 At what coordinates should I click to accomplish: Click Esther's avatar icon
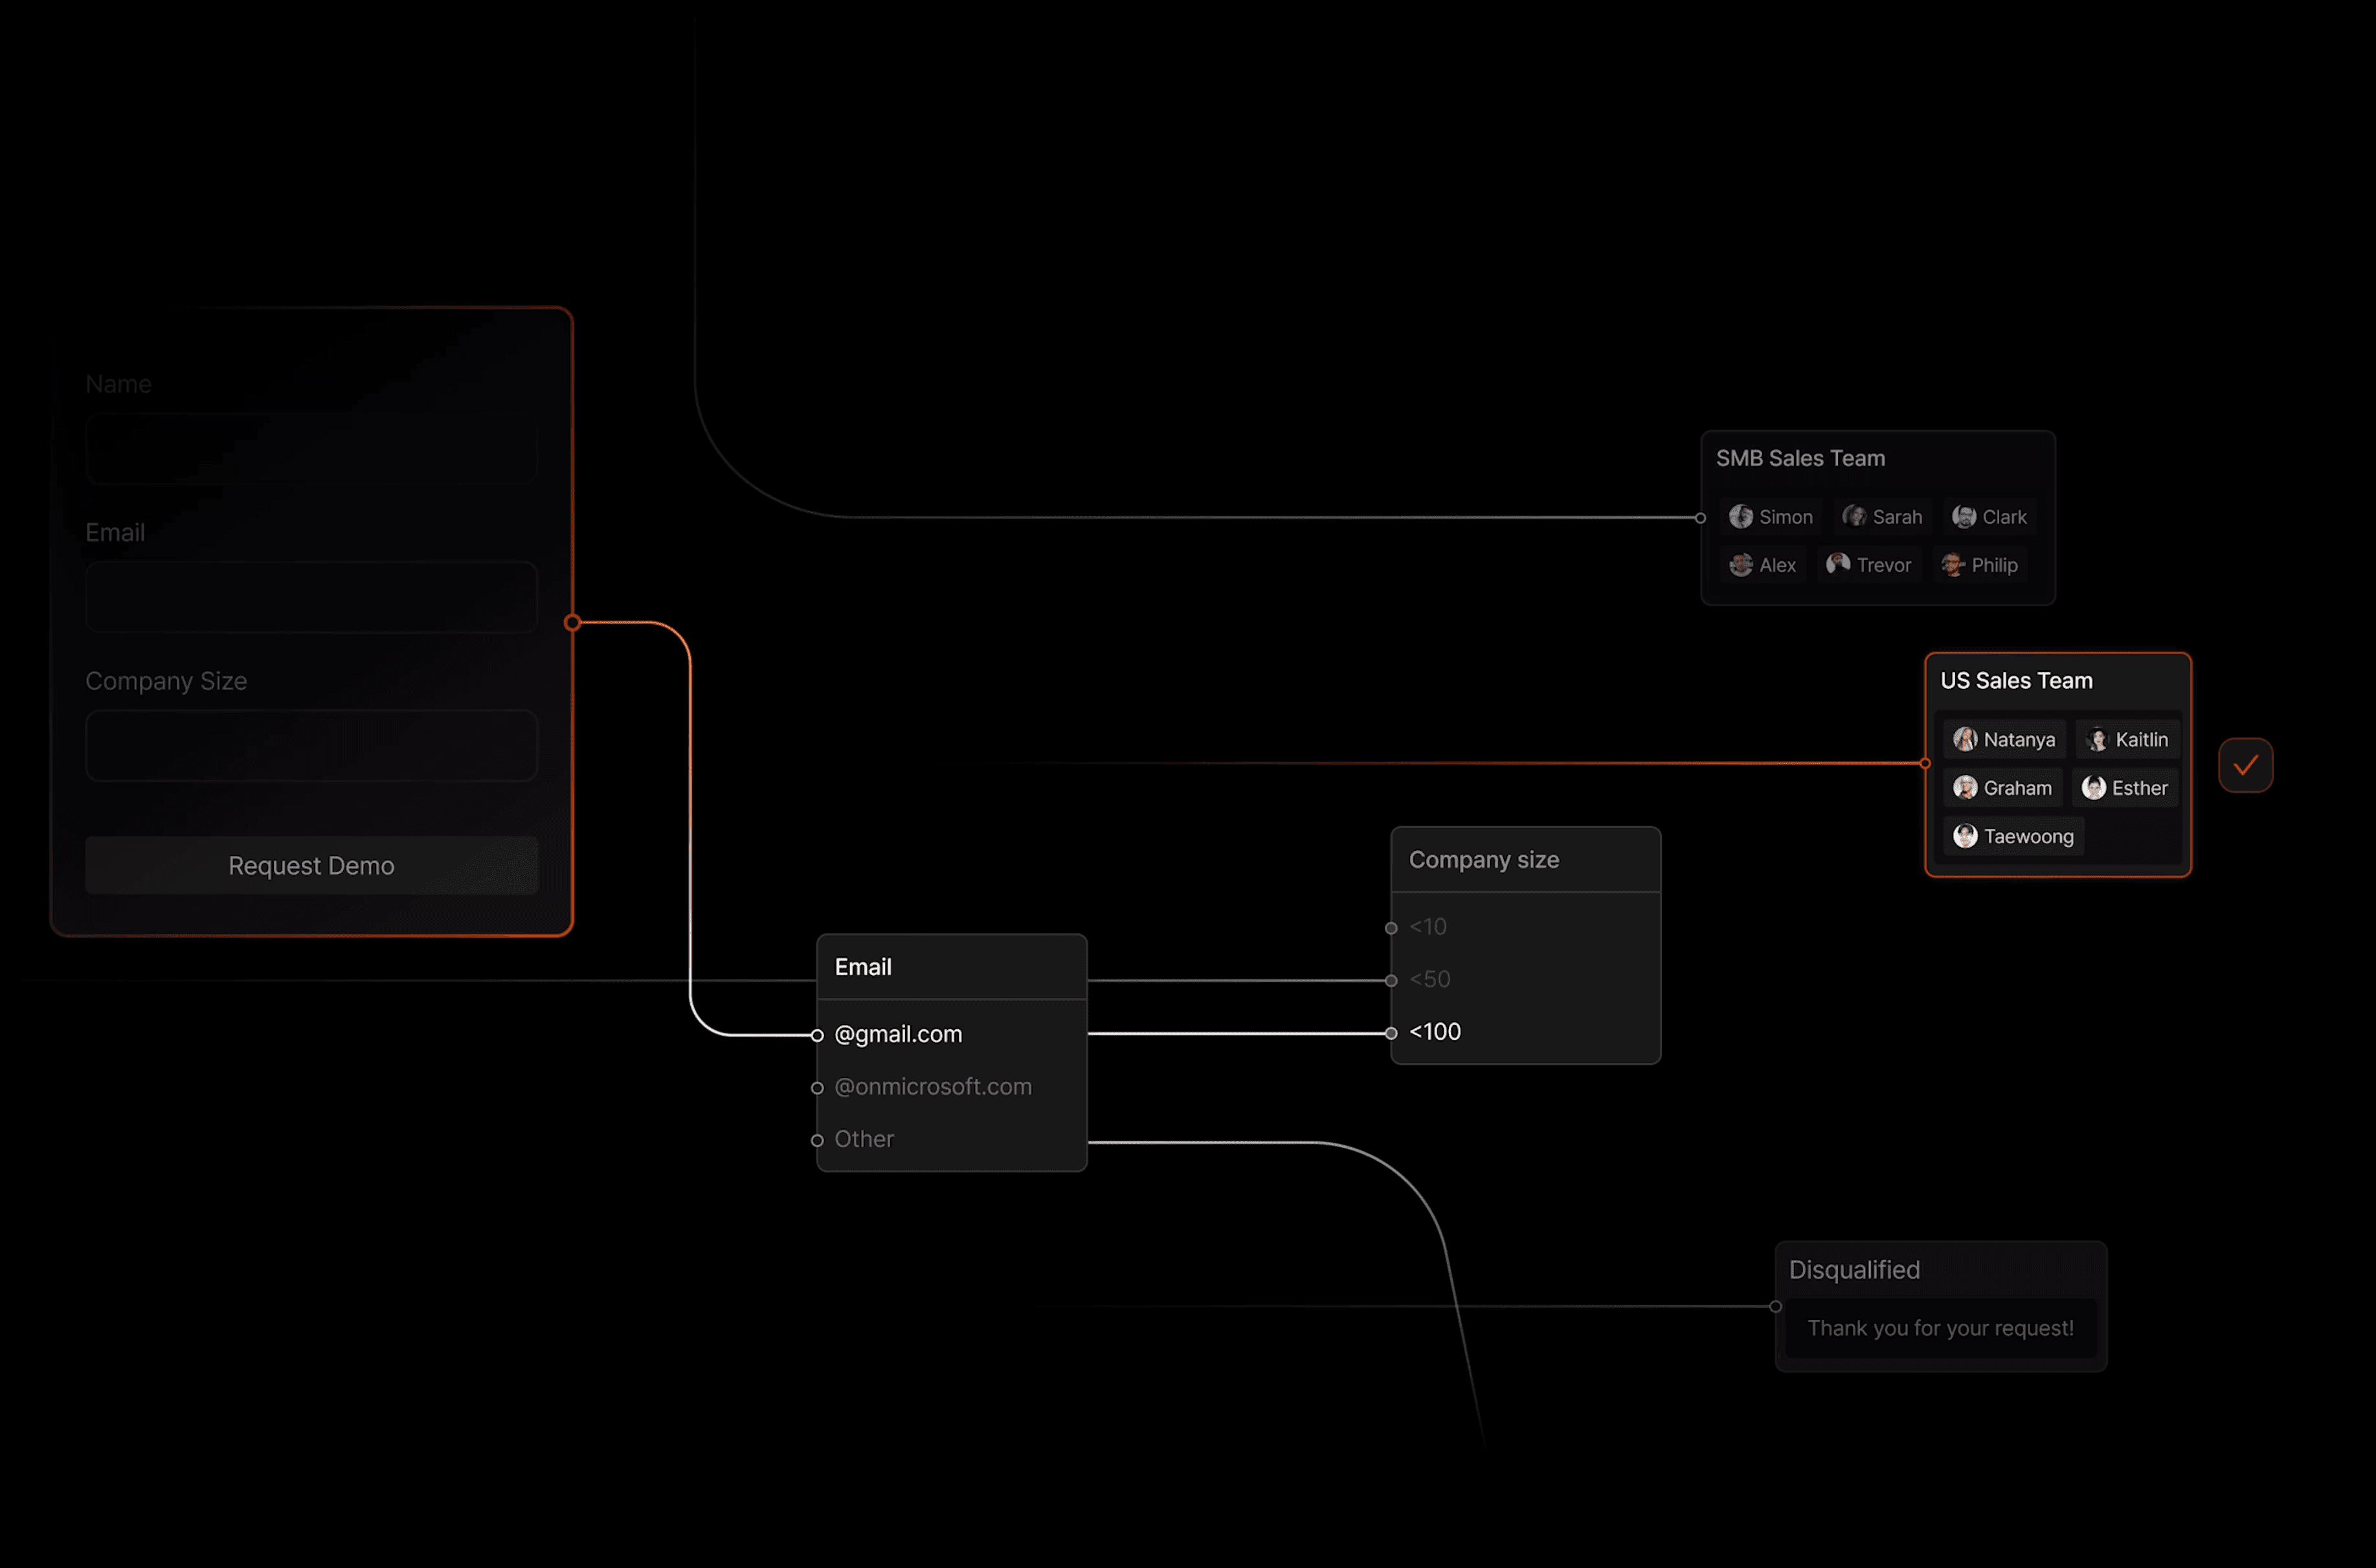[x=2093, y=788]
